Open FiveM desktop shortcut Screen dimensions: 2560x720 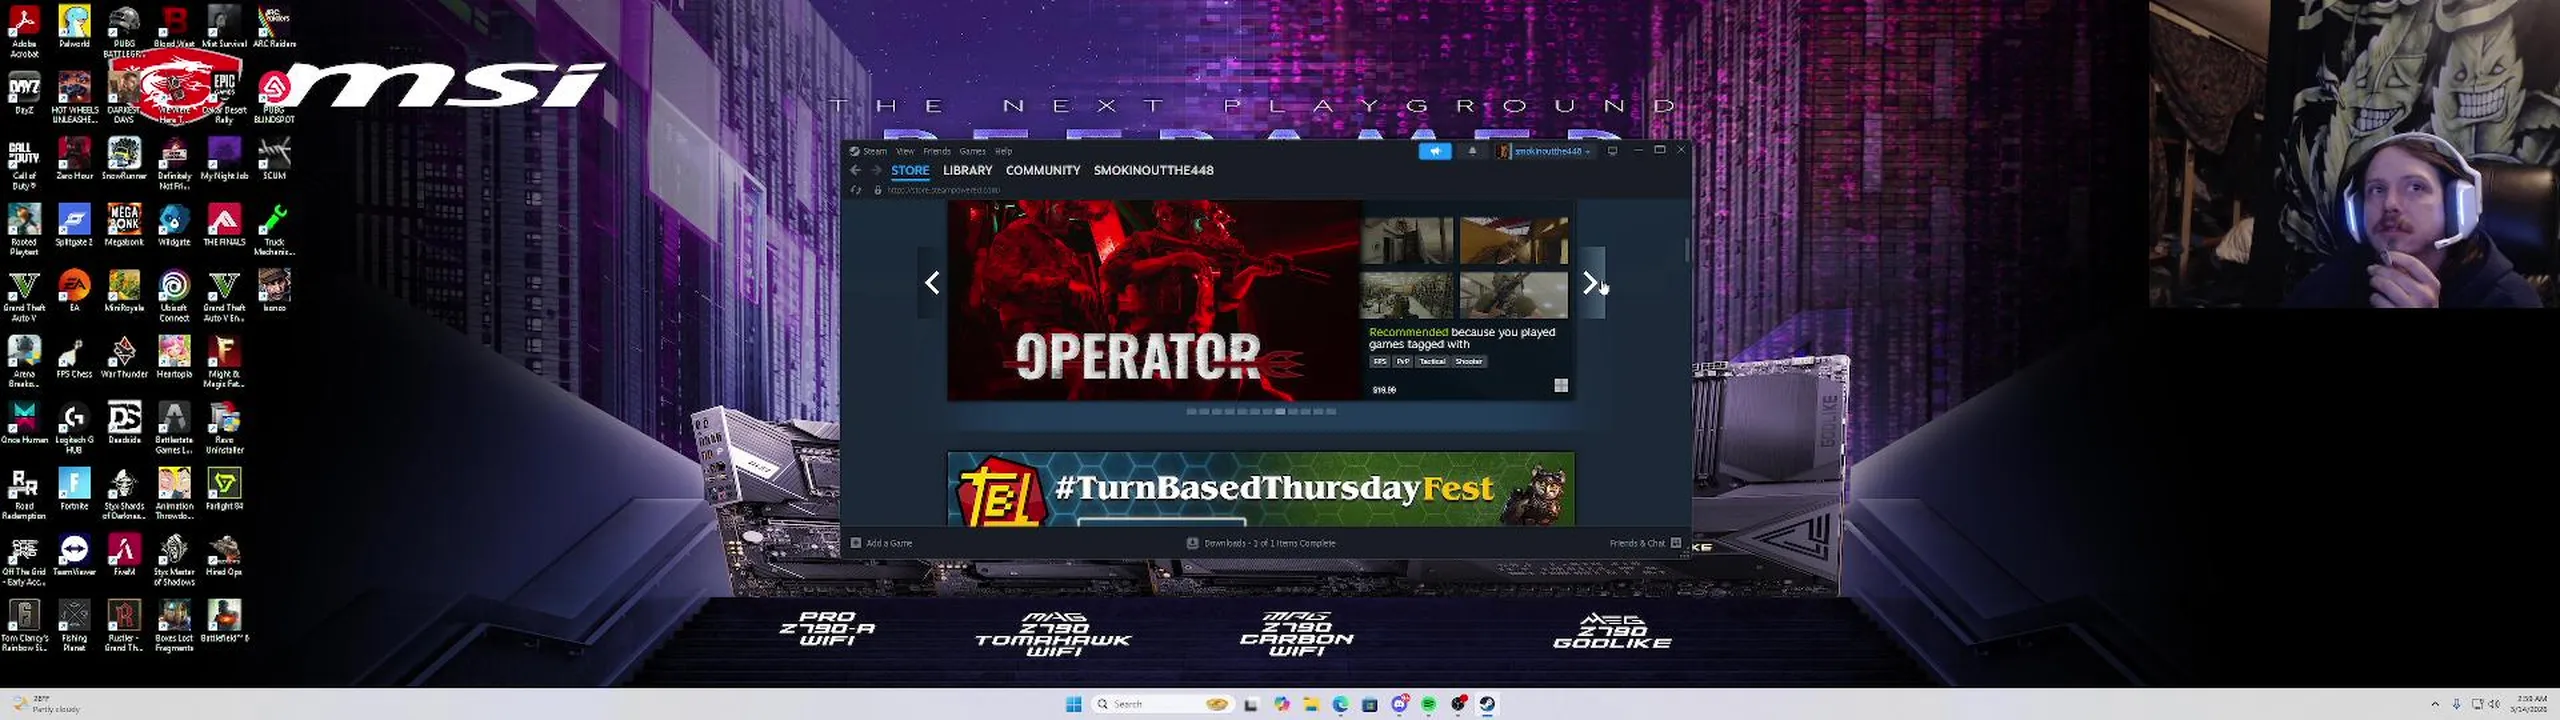click(124, 556)
